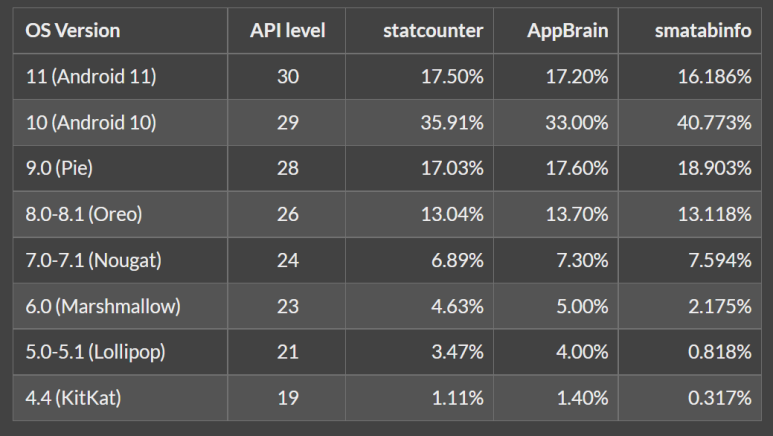Click the statcounter value 35.91%
This screenshot has height=436, width=773.
[x=451, y=122]
